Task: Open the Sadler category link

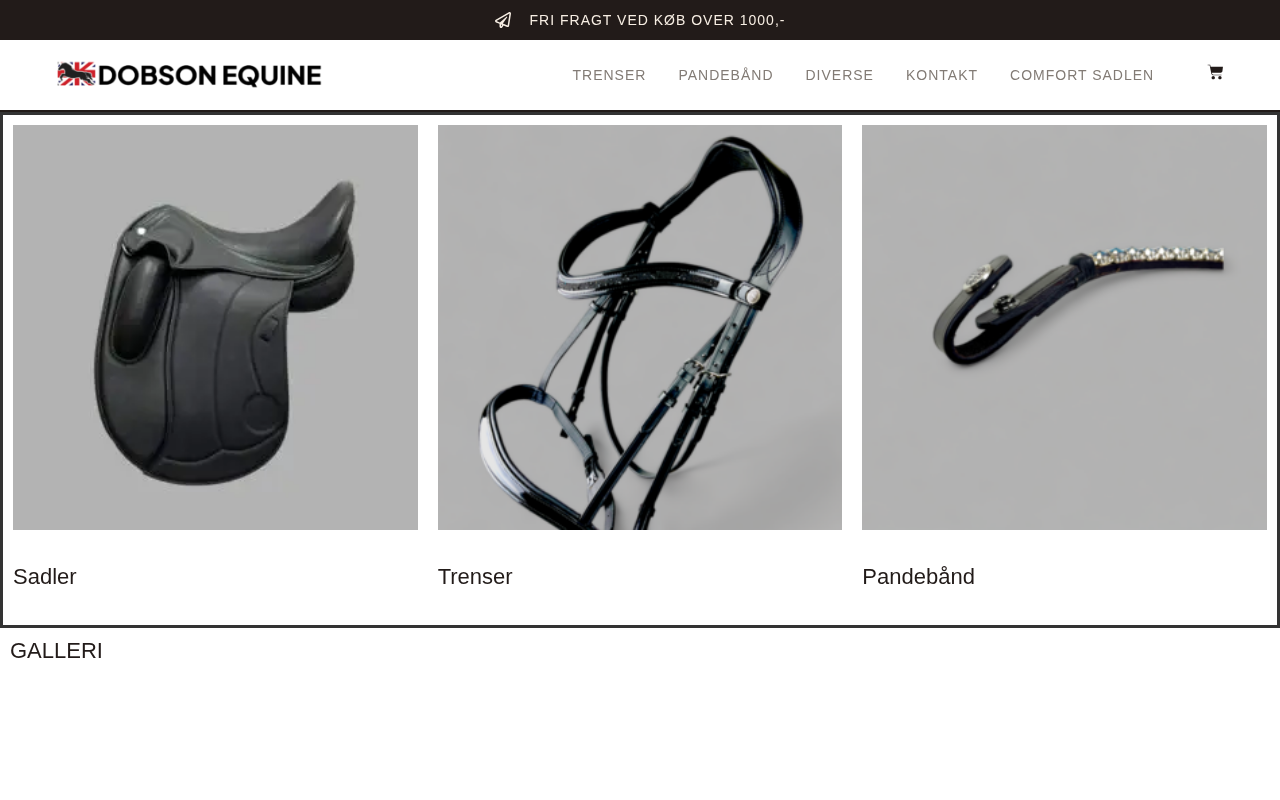Action: tap(45, 577)
